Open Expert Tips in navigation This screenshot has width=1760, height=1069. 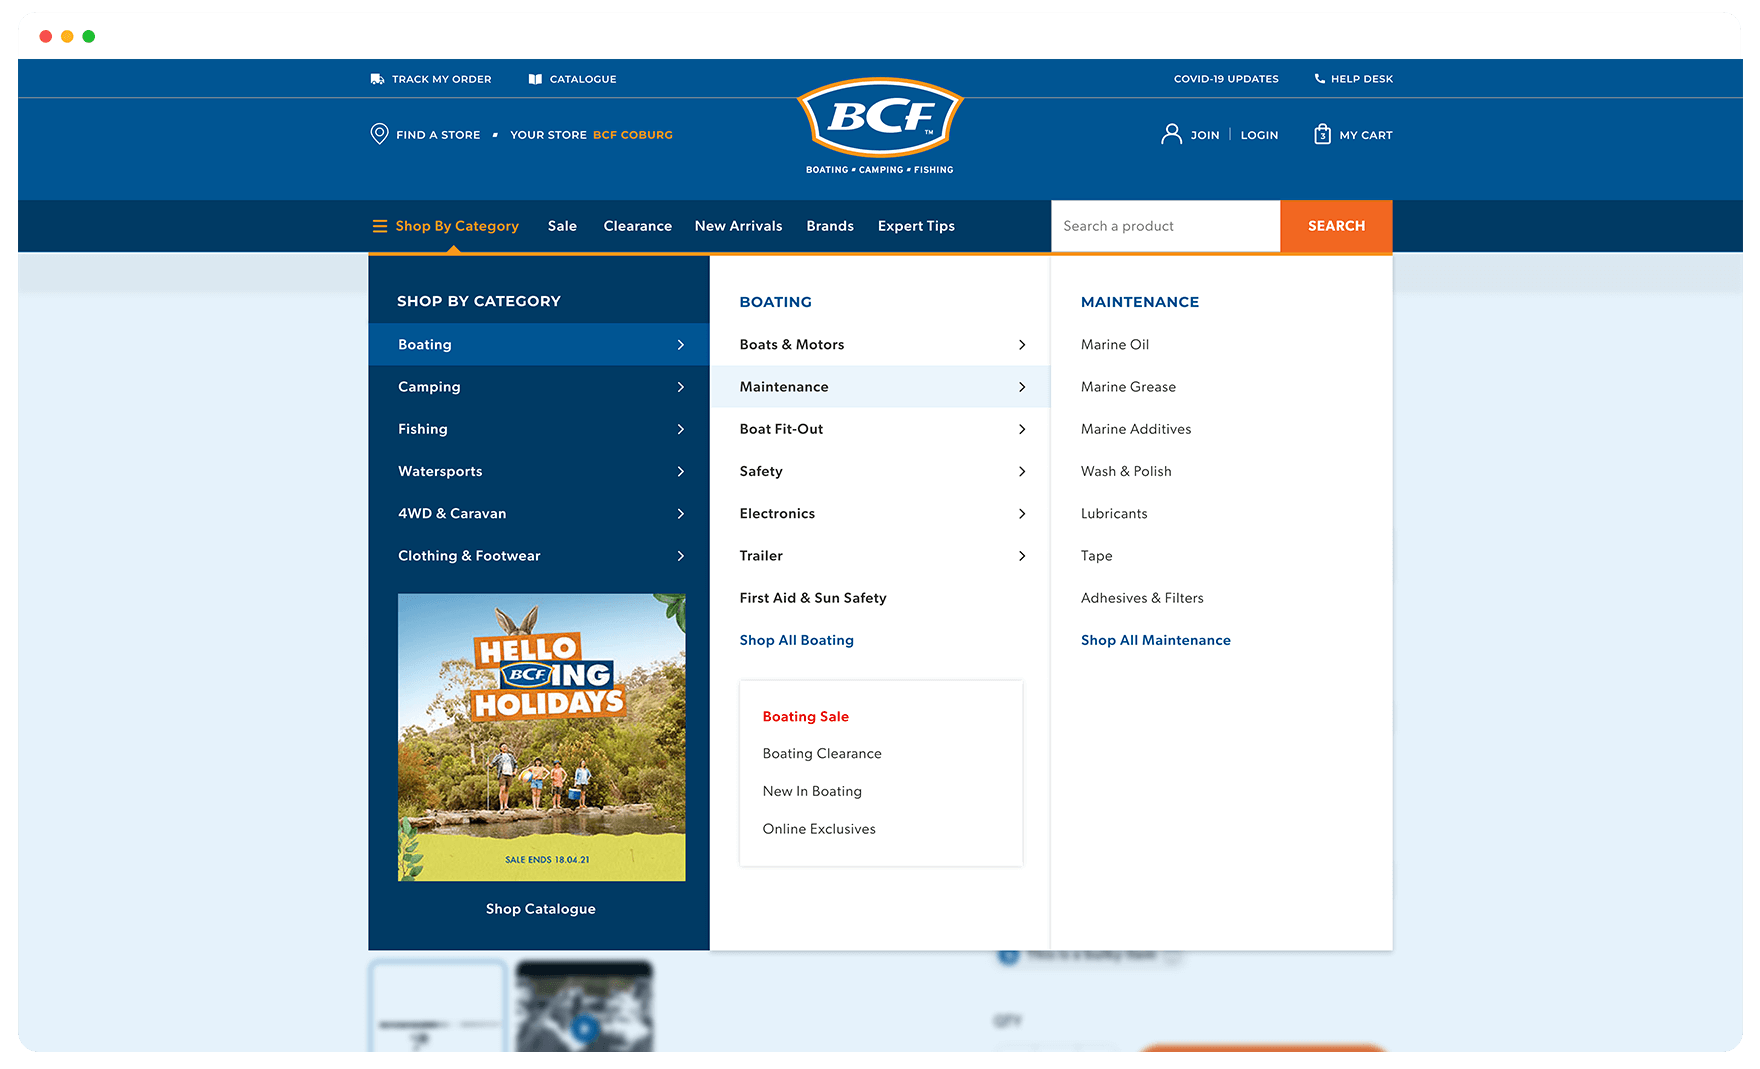click(916, 226)
